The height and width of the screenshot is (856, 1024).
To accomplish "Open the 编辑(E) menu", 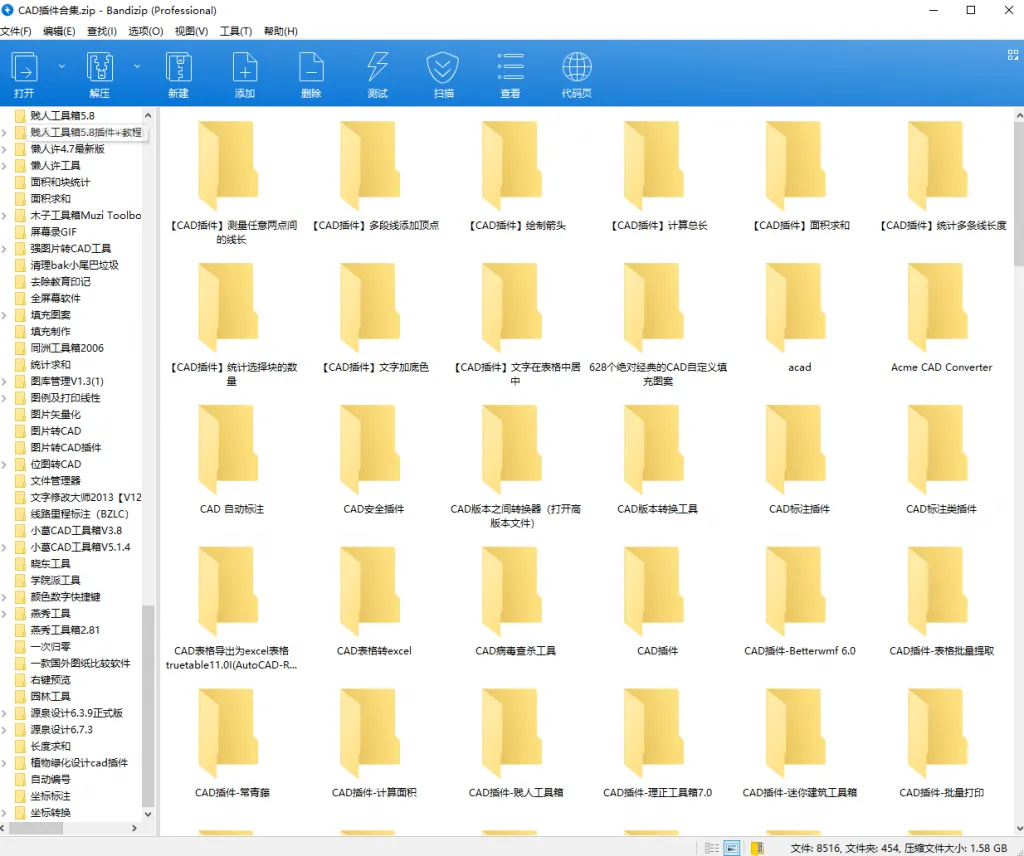I will coord(59,31).
